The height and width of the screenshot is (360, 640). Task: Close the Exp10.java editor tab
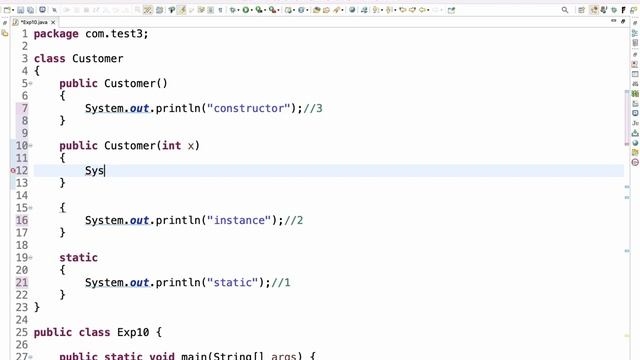pyautogui.click(x=53, y=22)
